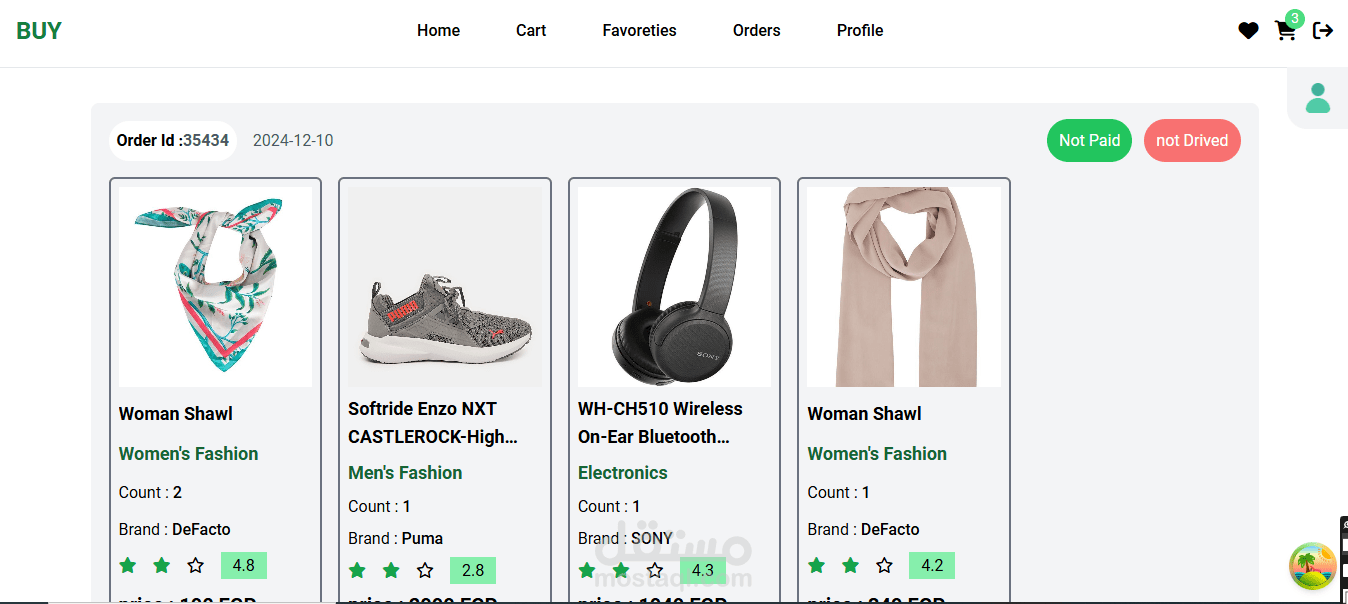Click second star on Sony headphones rating

(x=621, y=571)
